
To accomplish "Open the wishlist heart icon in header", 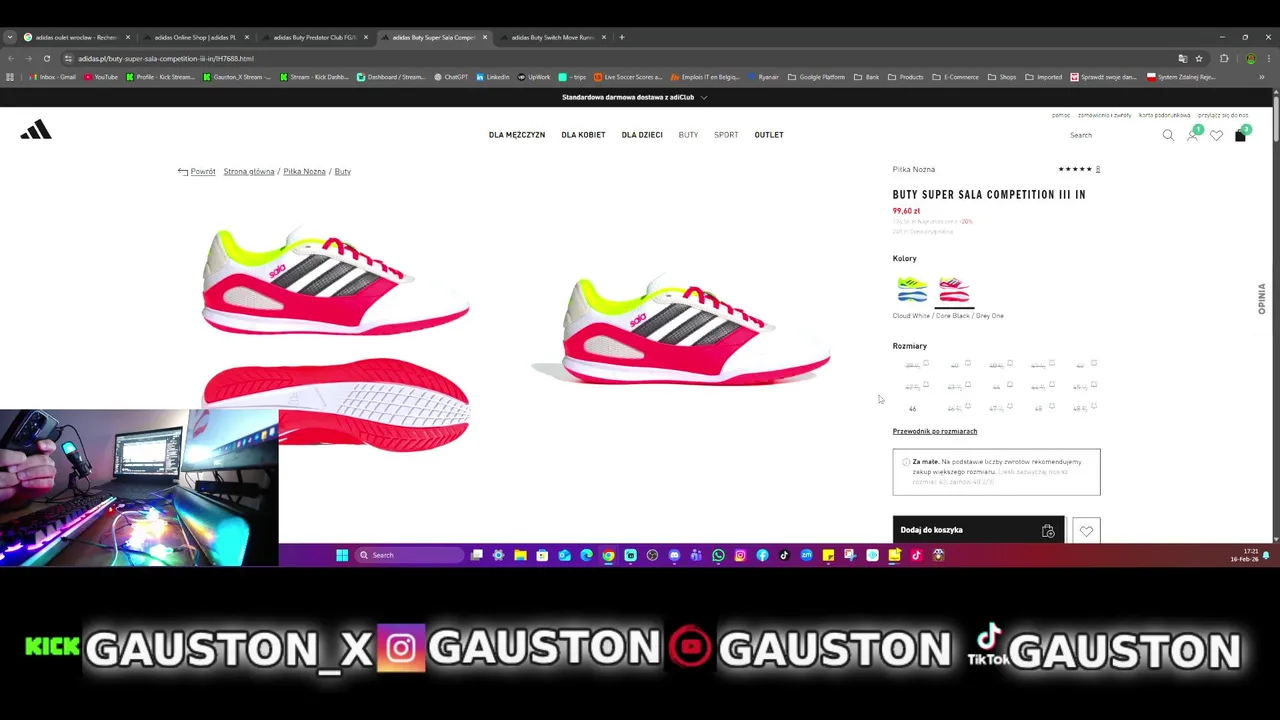I will tap(1216, 135).
